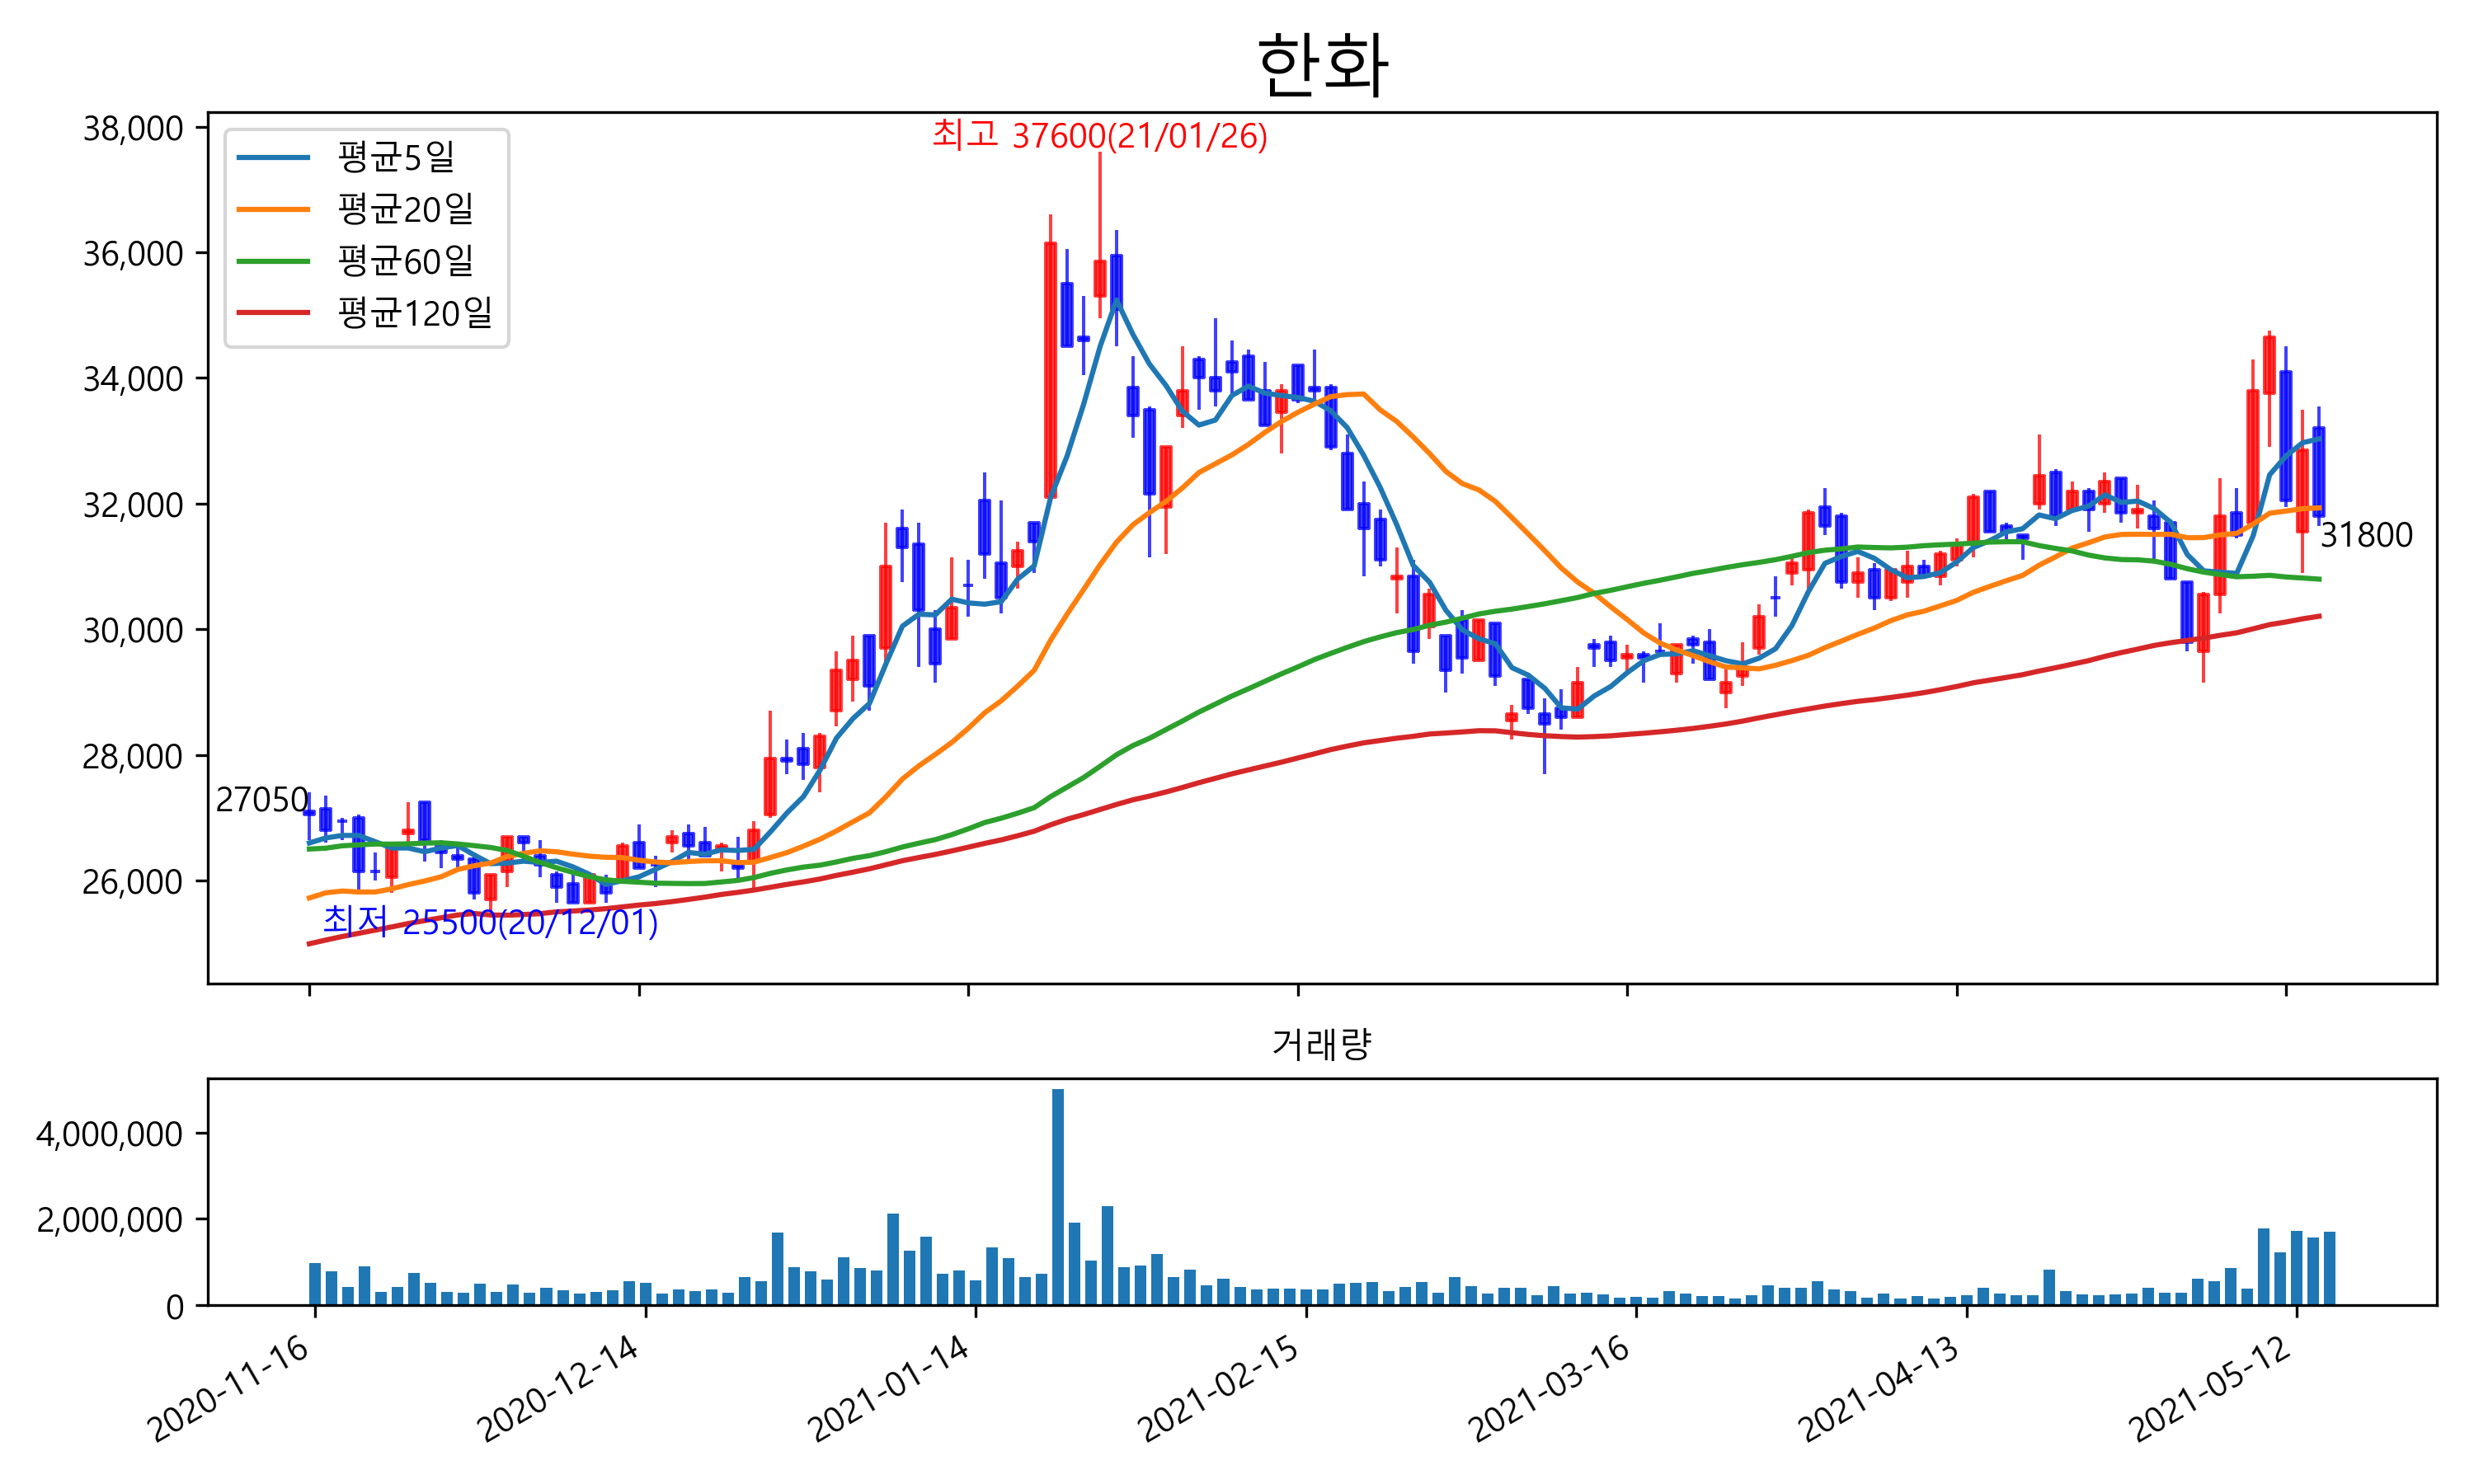Viewport: 2474px width, 1484px height.
Task: Click the 30,000 price axis label
Action: (133, 630)
